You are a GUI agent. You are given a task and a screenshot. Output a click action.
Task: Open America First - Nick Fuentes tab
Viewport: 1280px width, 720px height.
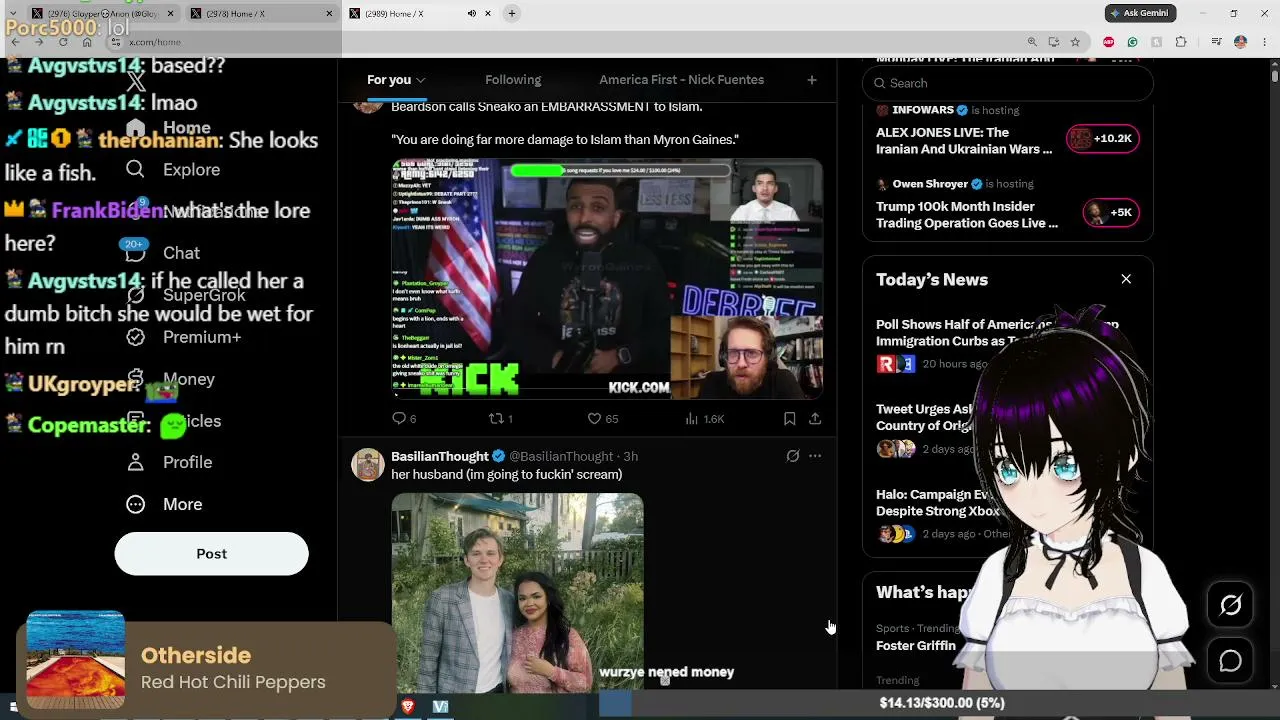(x=681, y=80)
